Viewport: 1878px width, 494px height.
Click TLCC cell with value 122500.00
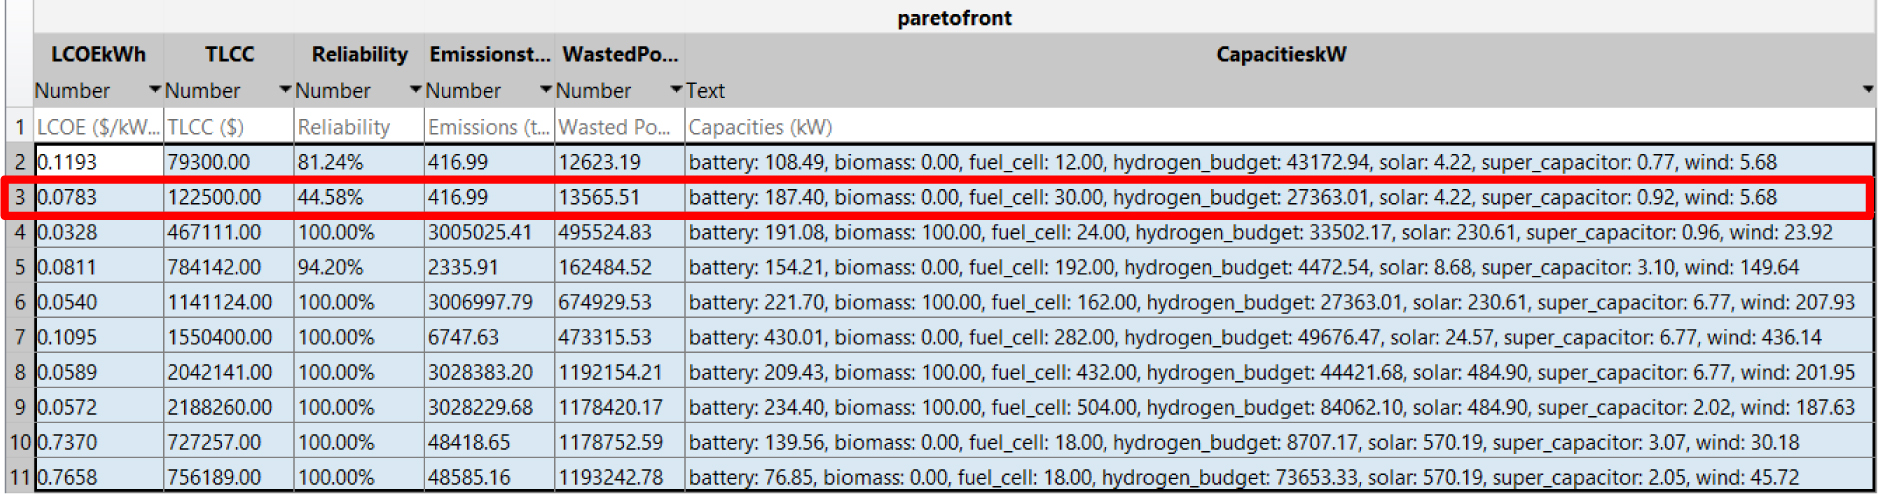229,197
